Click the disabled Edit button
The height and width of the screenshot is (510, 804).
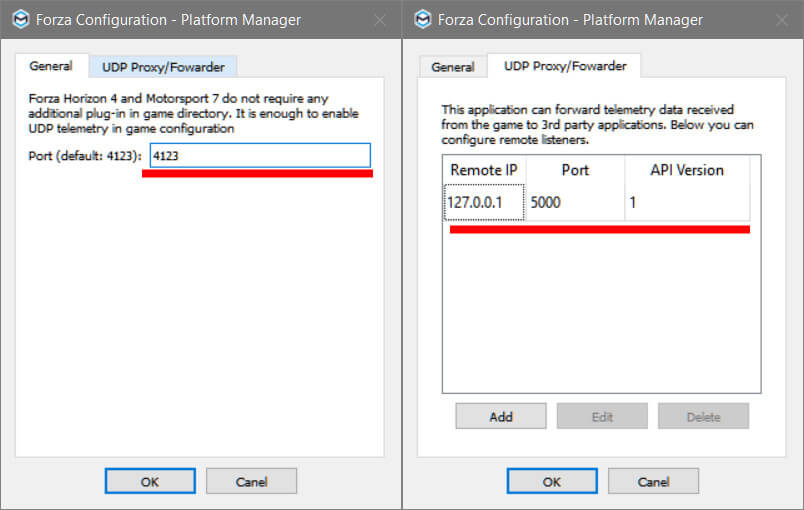602,416
